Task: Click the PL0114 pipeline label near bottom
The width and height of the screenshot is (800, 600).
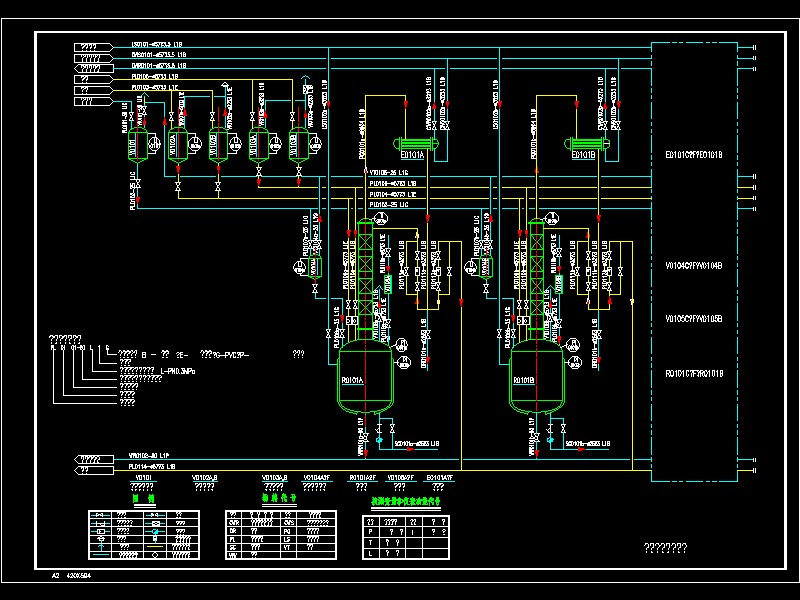Action: tap(152, 466)
